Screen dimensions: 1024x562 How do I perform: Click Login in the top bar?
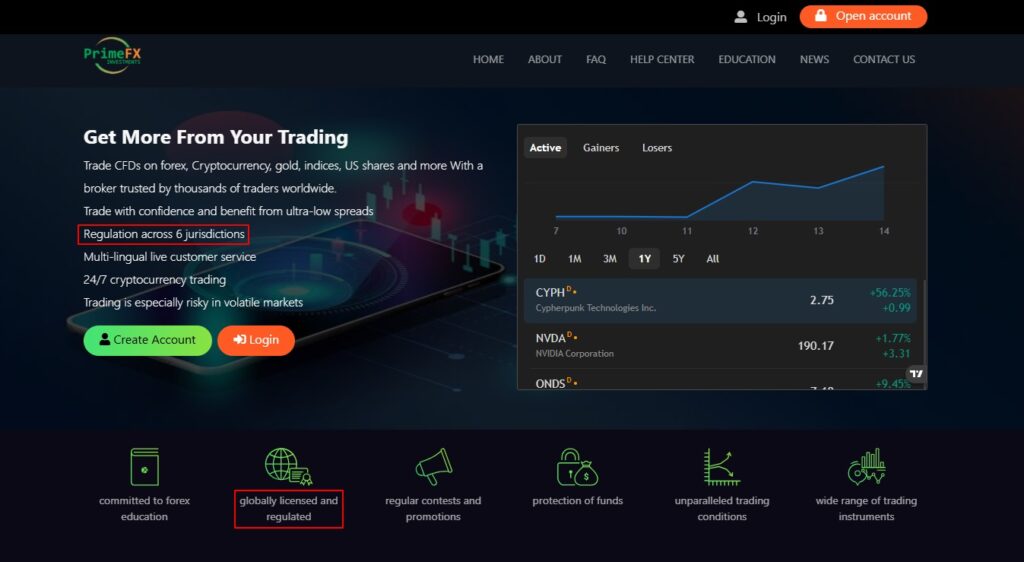(x=771, y=18)
